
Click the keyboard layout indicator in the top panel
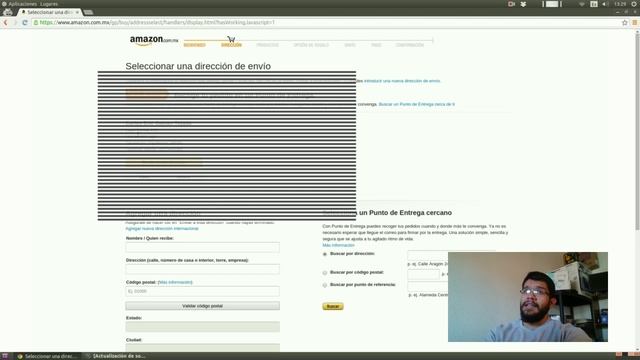pyautogui.click(x=594, y=4)
